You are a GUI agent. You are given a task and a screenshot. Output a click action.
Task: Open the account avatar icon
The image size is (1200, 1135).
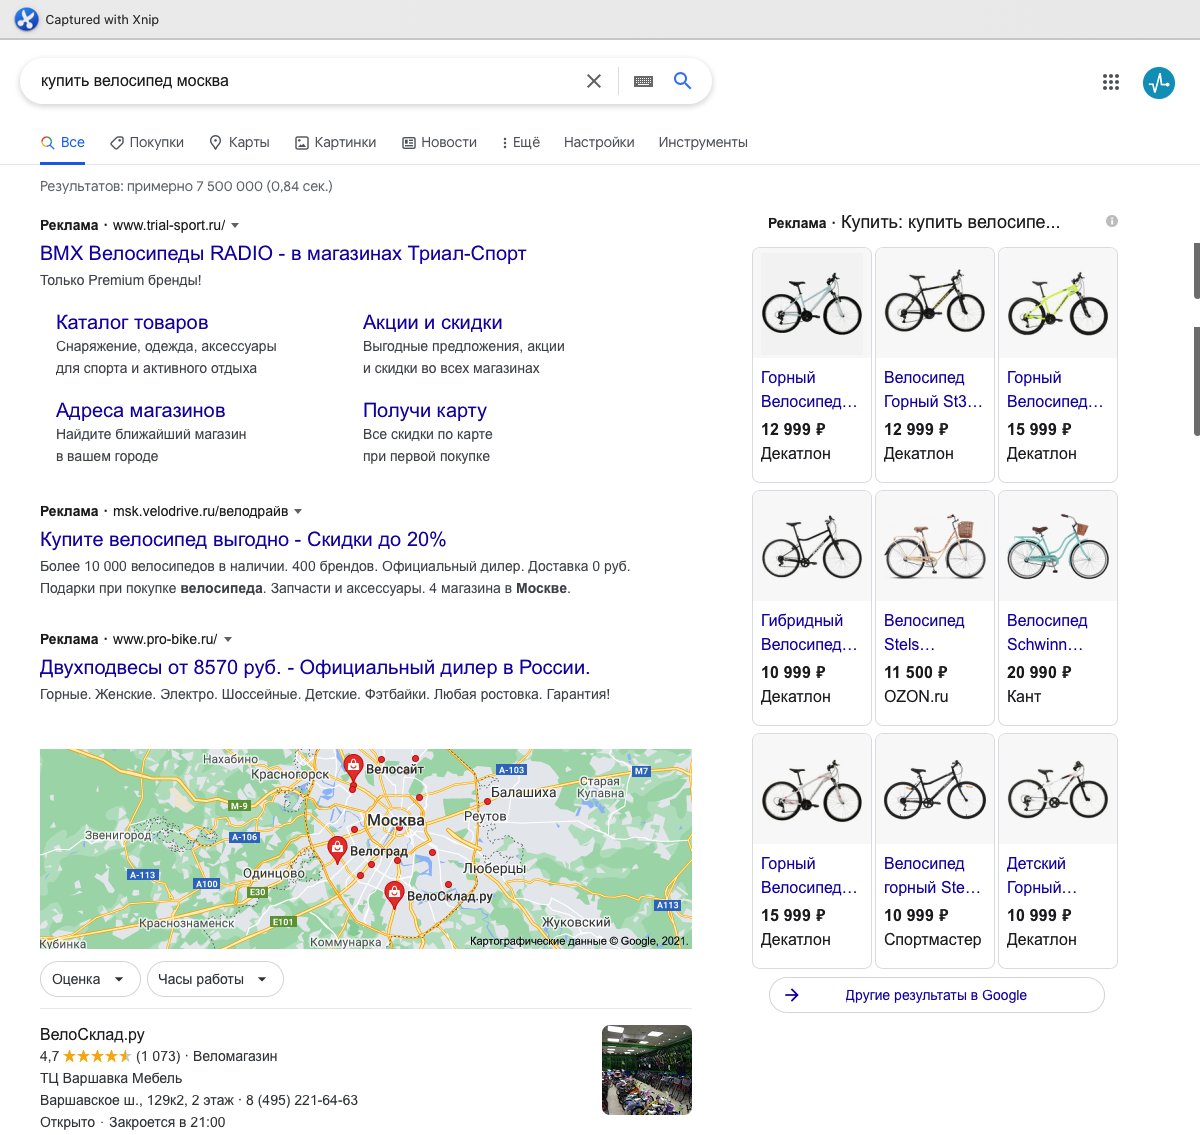click(1159, 82)
